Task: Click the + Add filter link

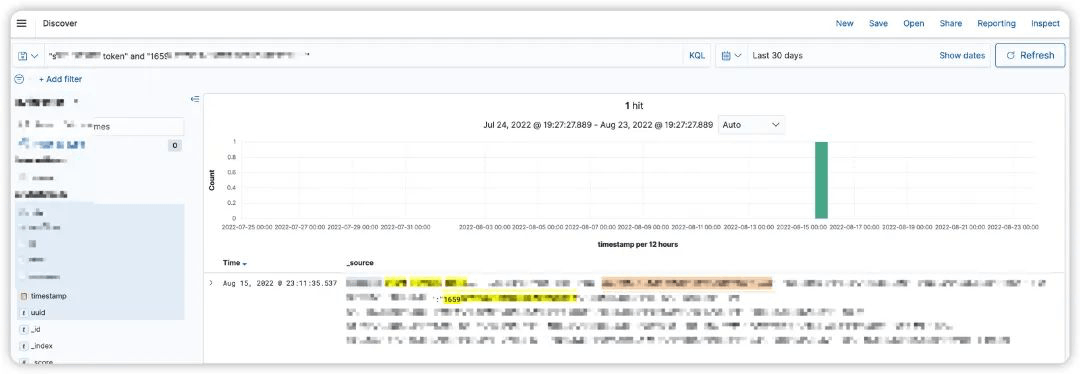Action: [x=60, y=79]
